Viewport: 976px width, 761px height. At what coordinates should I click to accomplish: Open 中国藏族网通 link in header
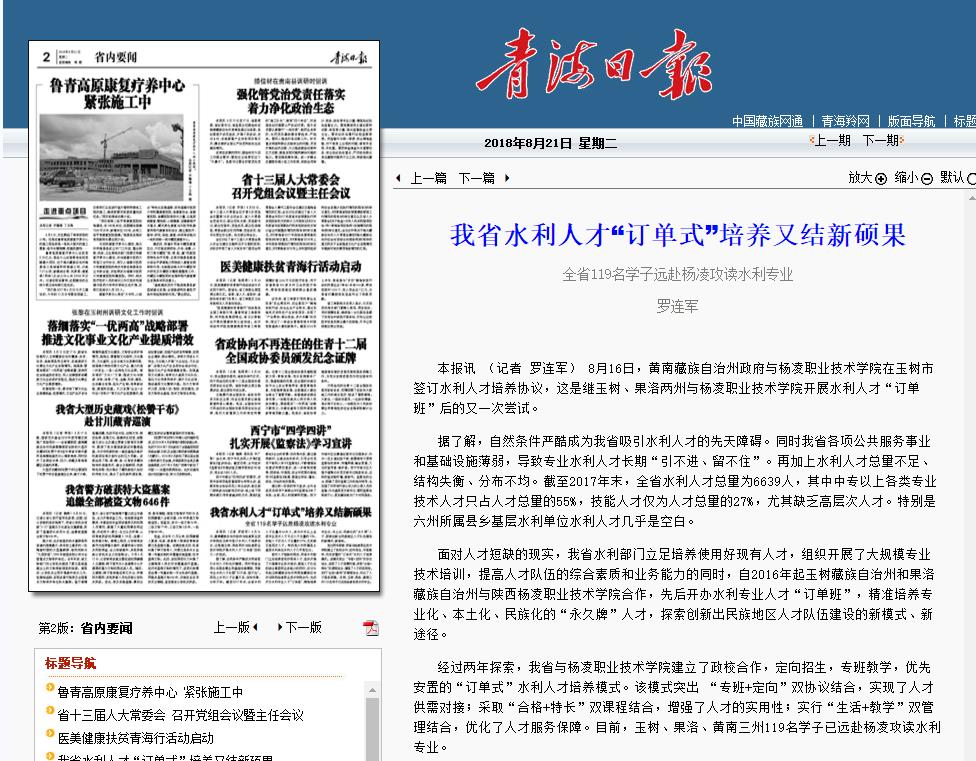click(x=767, y=121)
